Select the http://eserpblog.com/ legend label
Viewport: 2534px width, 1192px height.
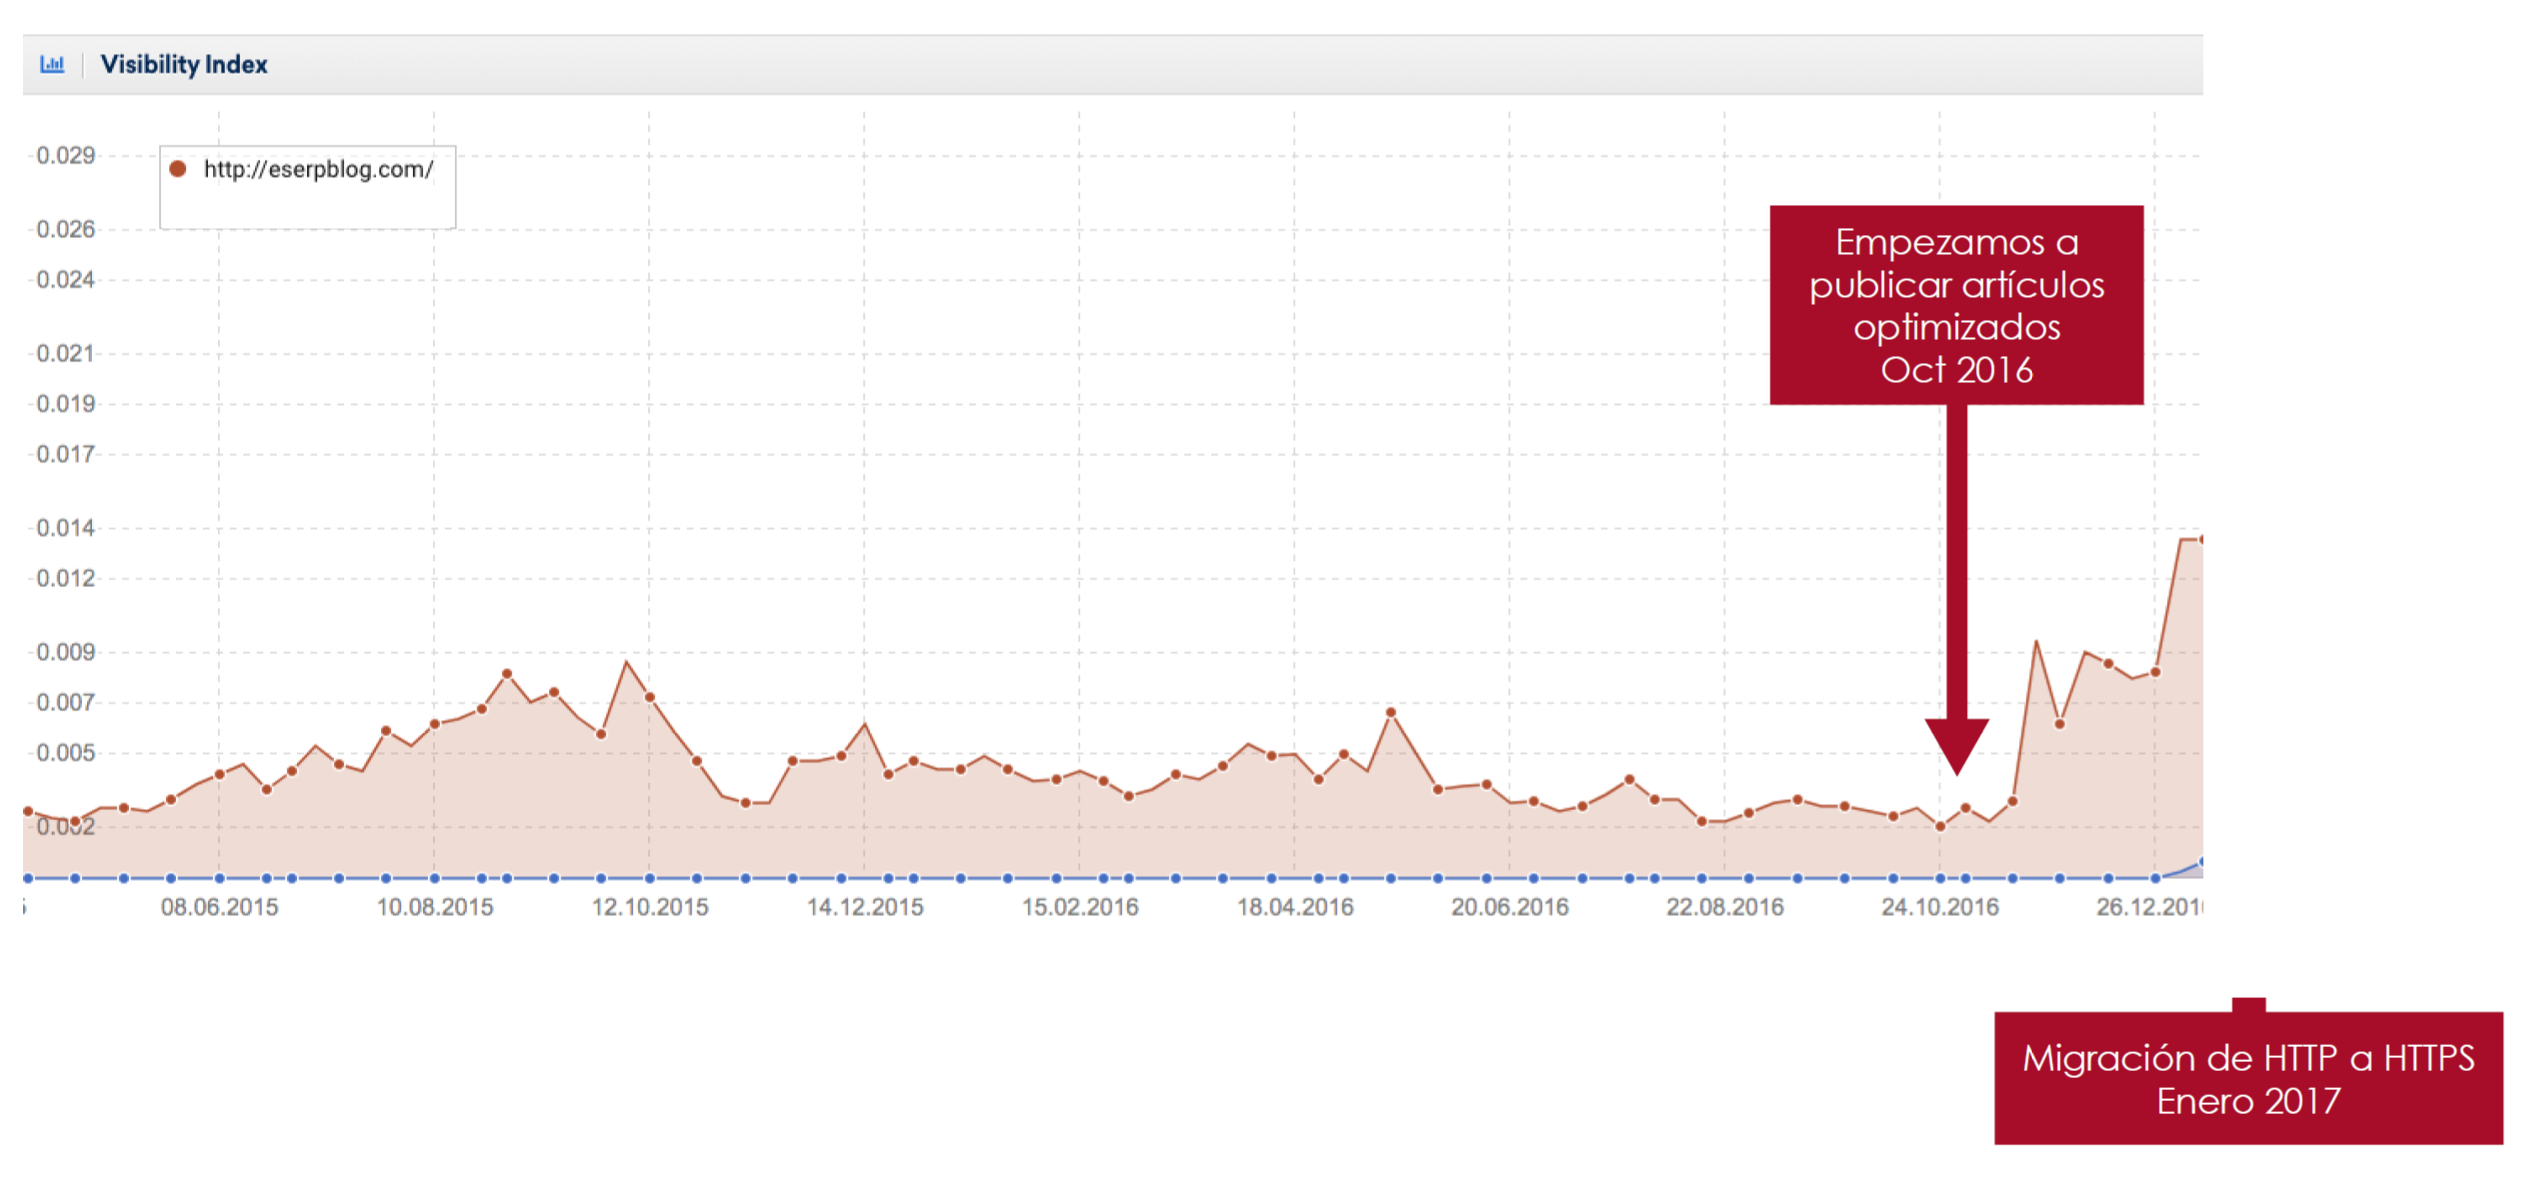point(318,169)
